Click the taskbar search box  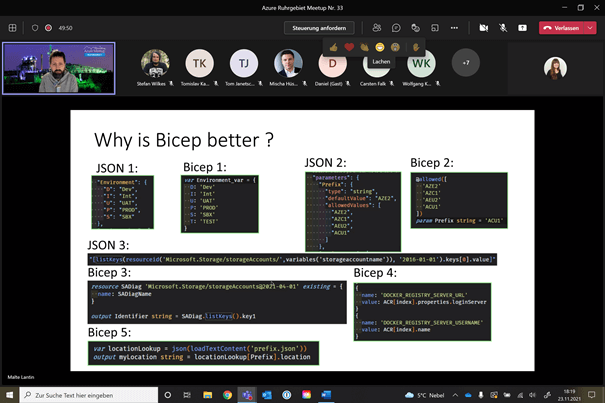pos(89,395)
